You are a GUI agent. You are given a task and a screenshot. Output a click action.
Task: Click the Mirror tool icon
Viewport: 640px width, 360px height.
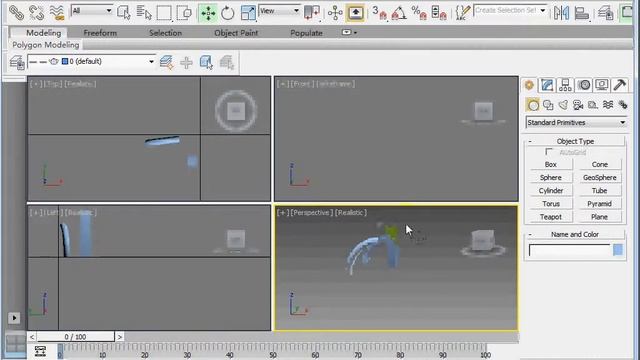tap(562, 13)
